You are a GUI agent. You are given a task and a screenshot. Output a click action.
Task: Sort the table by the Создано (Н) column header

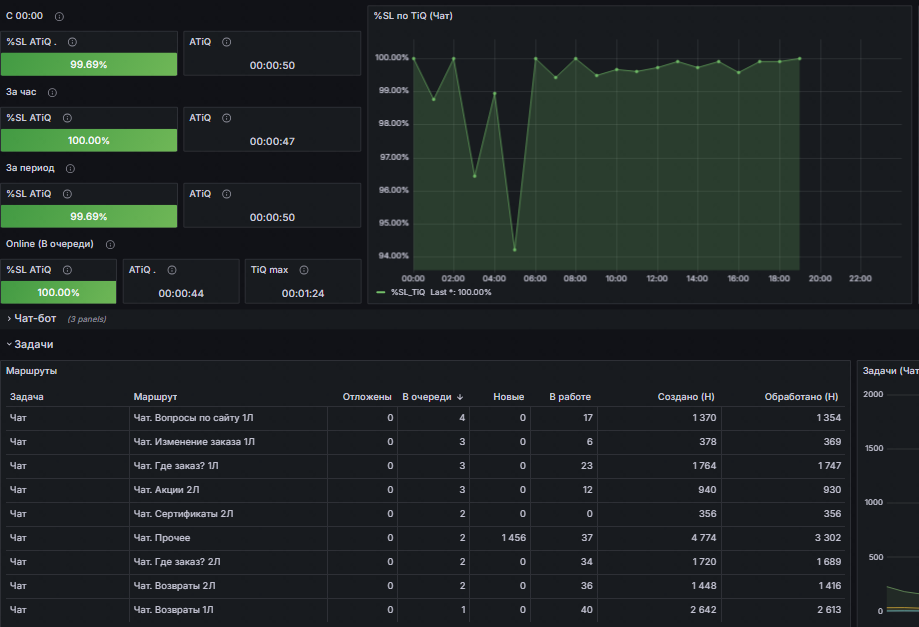tap(686, 397)
